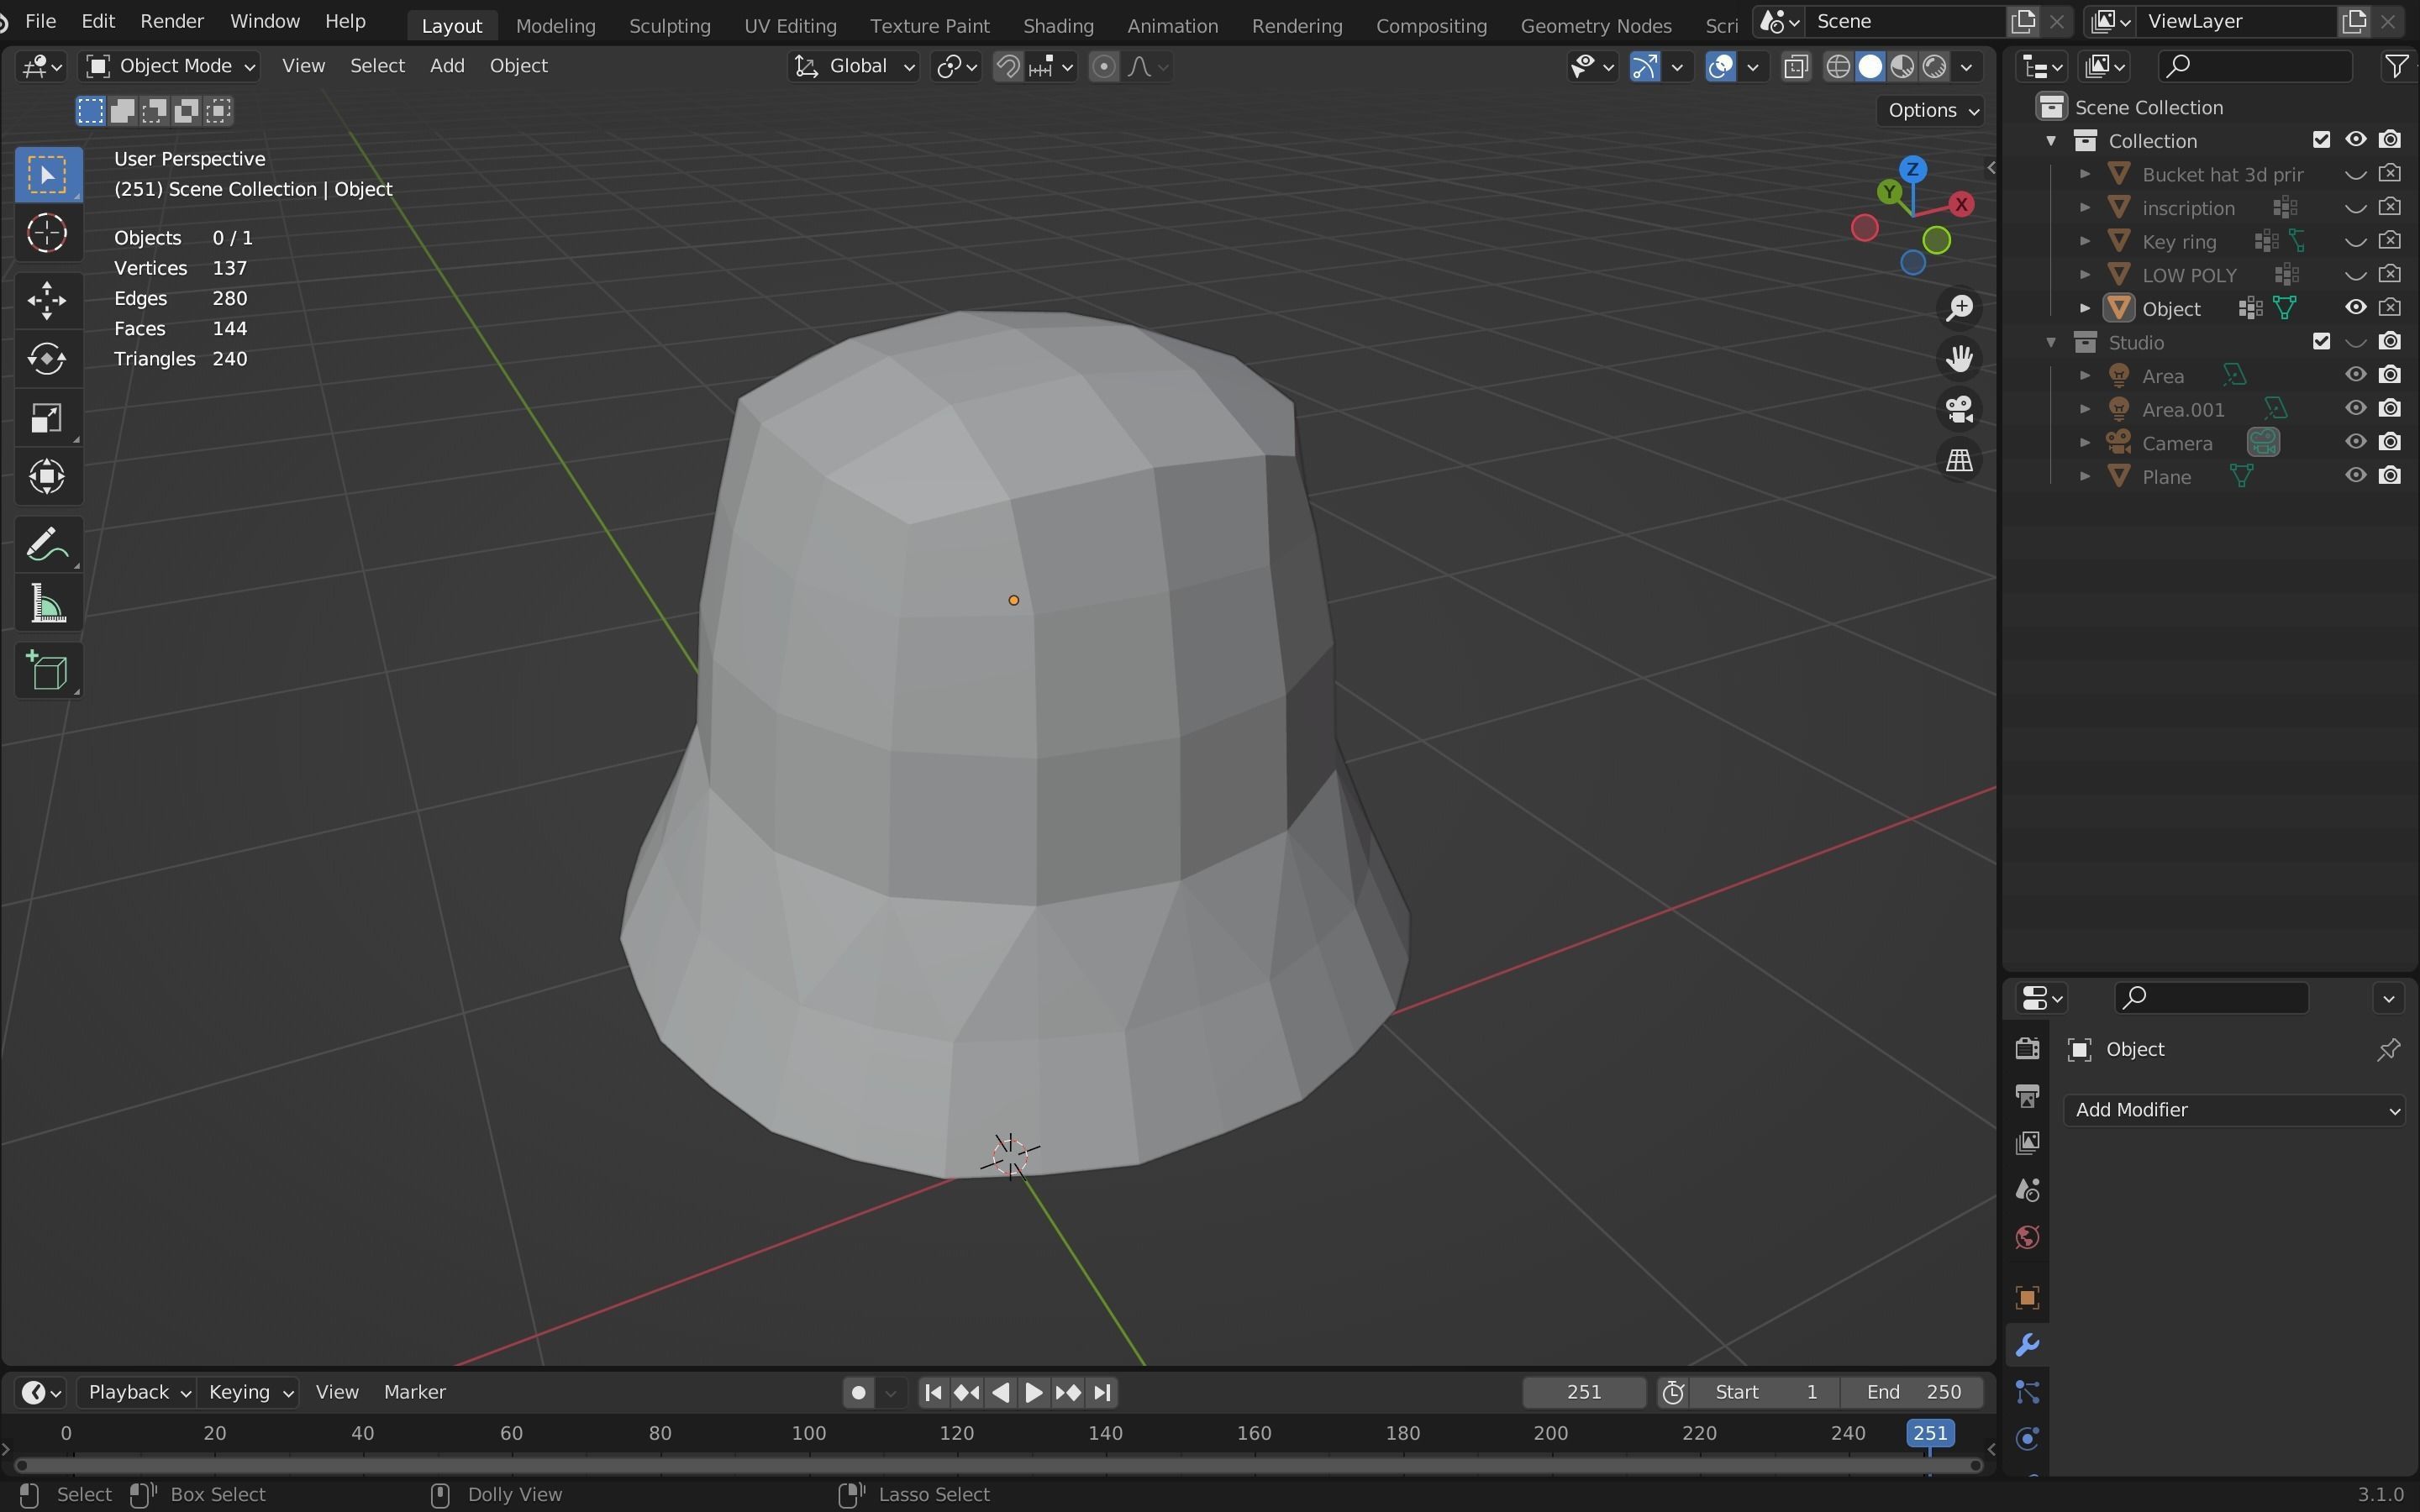Switch perspective/orthographic grid icon
Viewport: 2420px width, 1512px height.
click(1959, 460)
